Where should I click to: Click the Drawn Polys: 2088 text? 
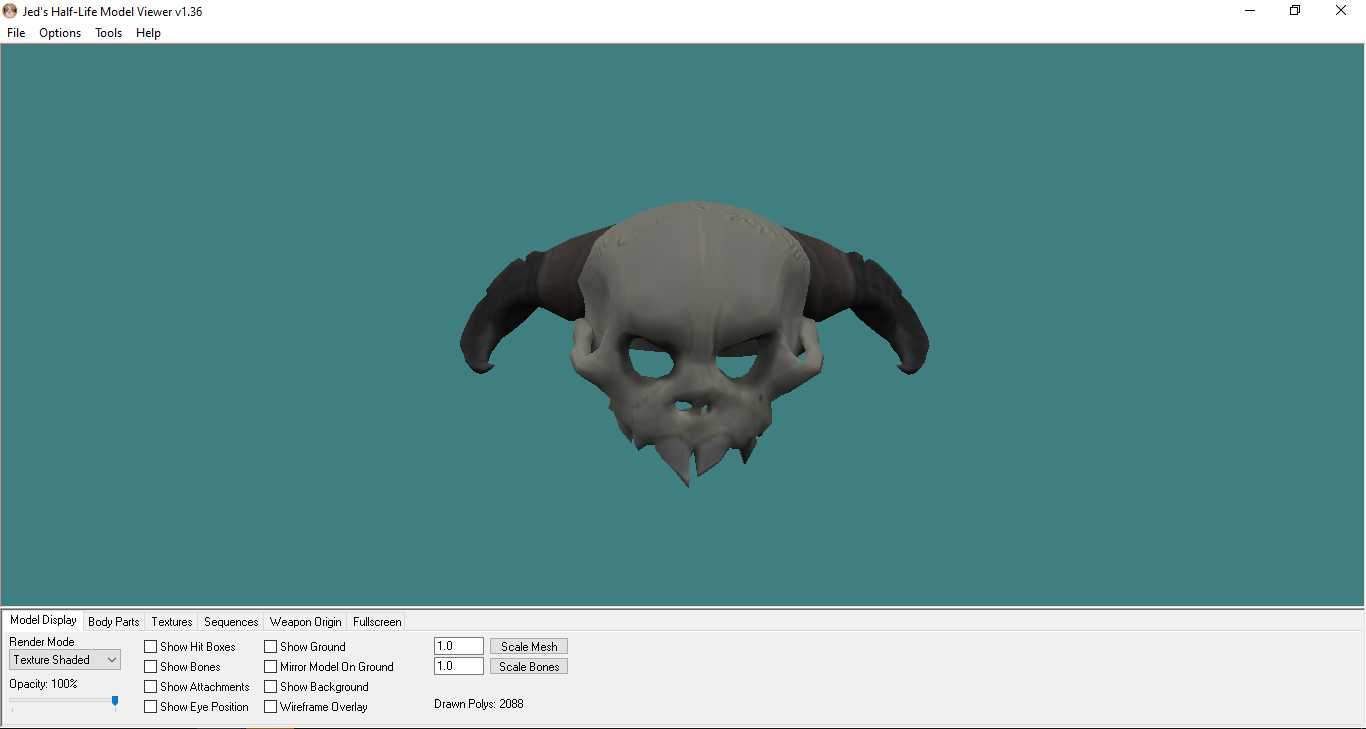(x=479, y=704)
